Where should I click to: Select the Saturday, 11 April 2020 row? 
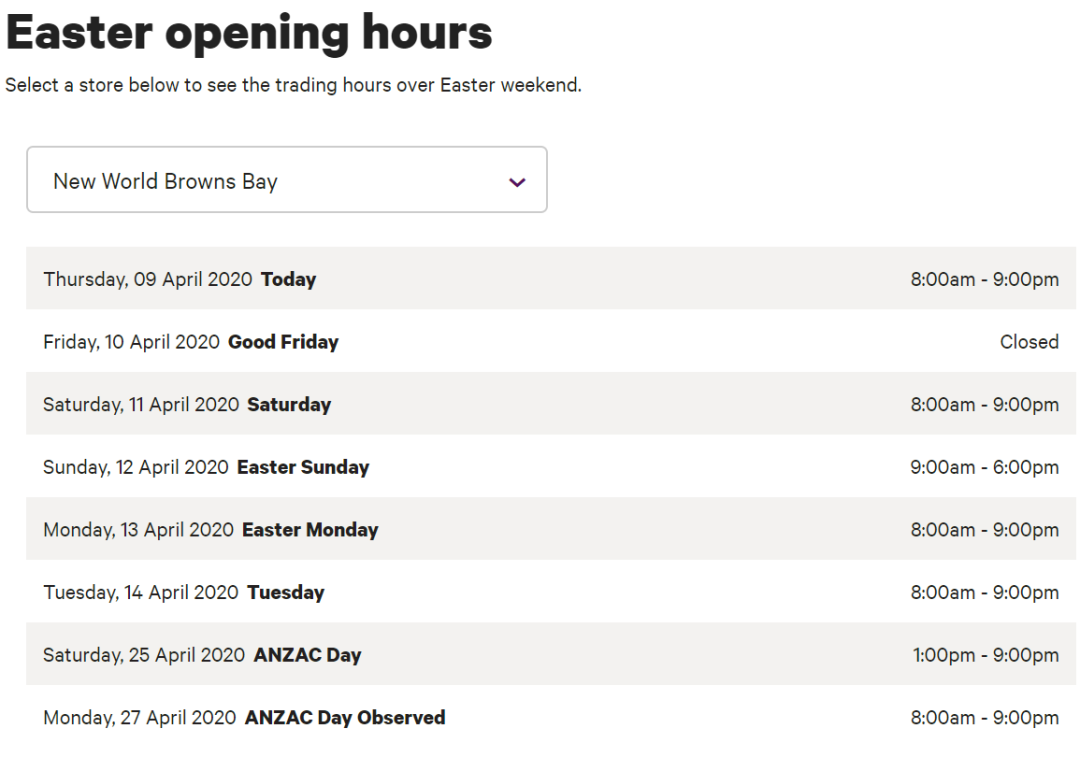550,404
